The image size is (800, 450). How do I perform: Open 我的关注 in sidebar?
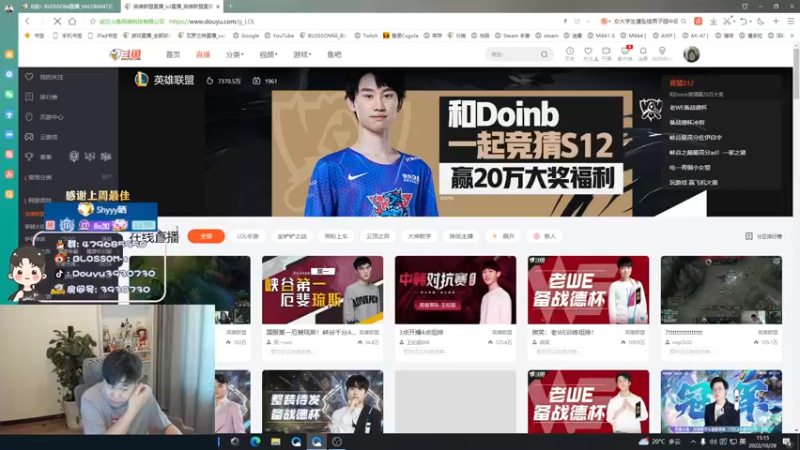click(x=51, y=77)
